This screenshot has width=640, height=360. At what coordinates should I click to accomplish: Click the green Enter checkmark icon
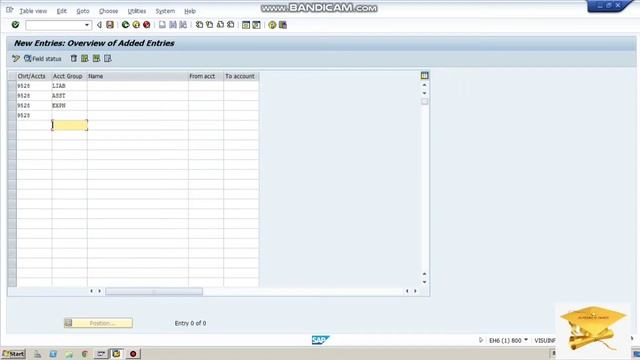[16, 25]
